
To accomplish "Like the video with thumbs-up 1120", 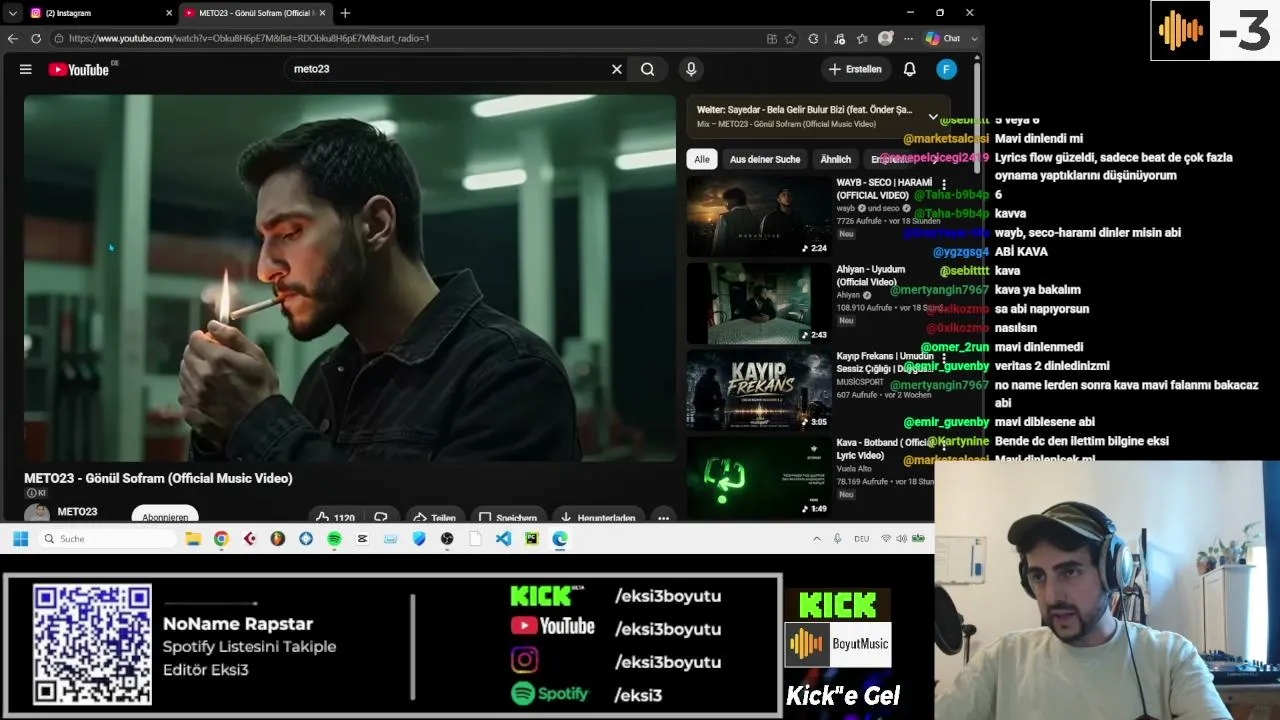I will [335, 517].
